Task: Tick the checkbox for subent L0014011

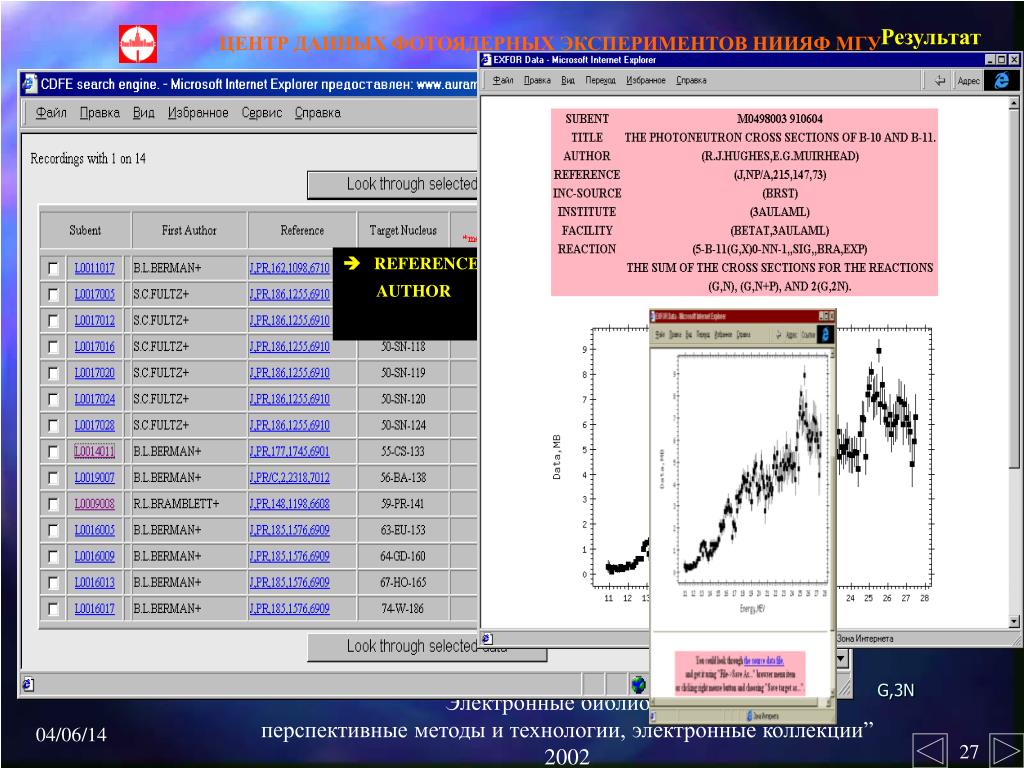Action: pyautogui.click(x=54, y=451)
